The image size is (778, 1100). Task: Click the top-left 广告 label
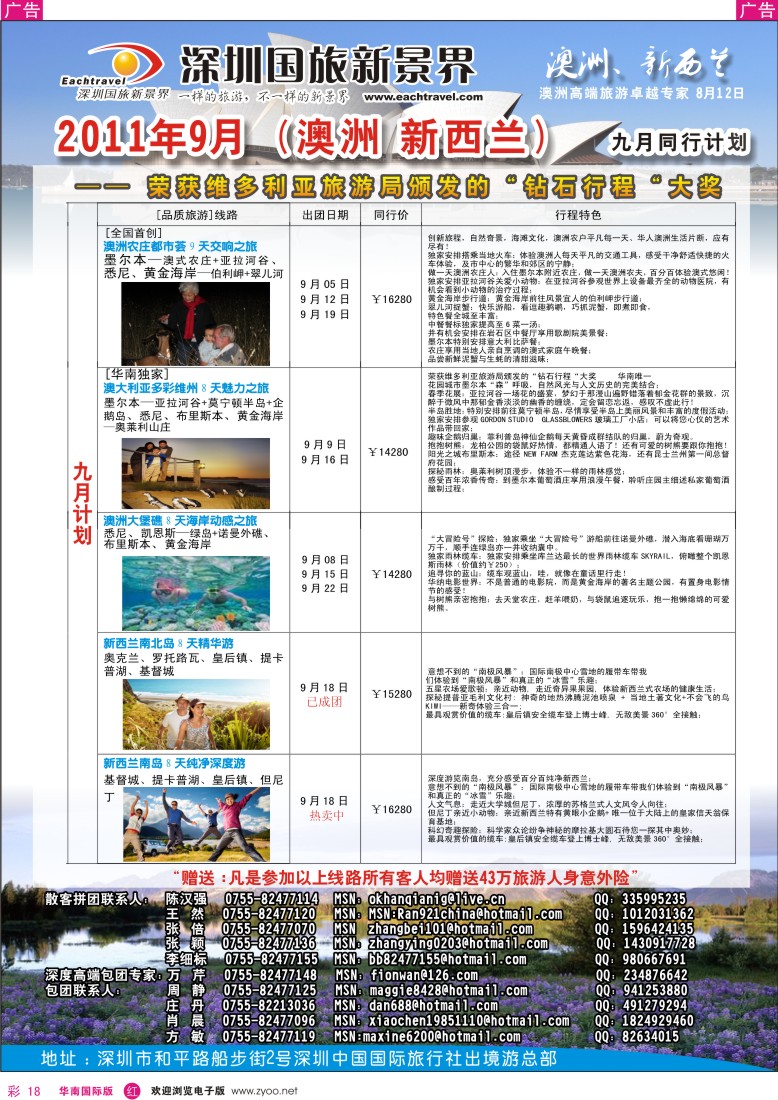point(22,10)
